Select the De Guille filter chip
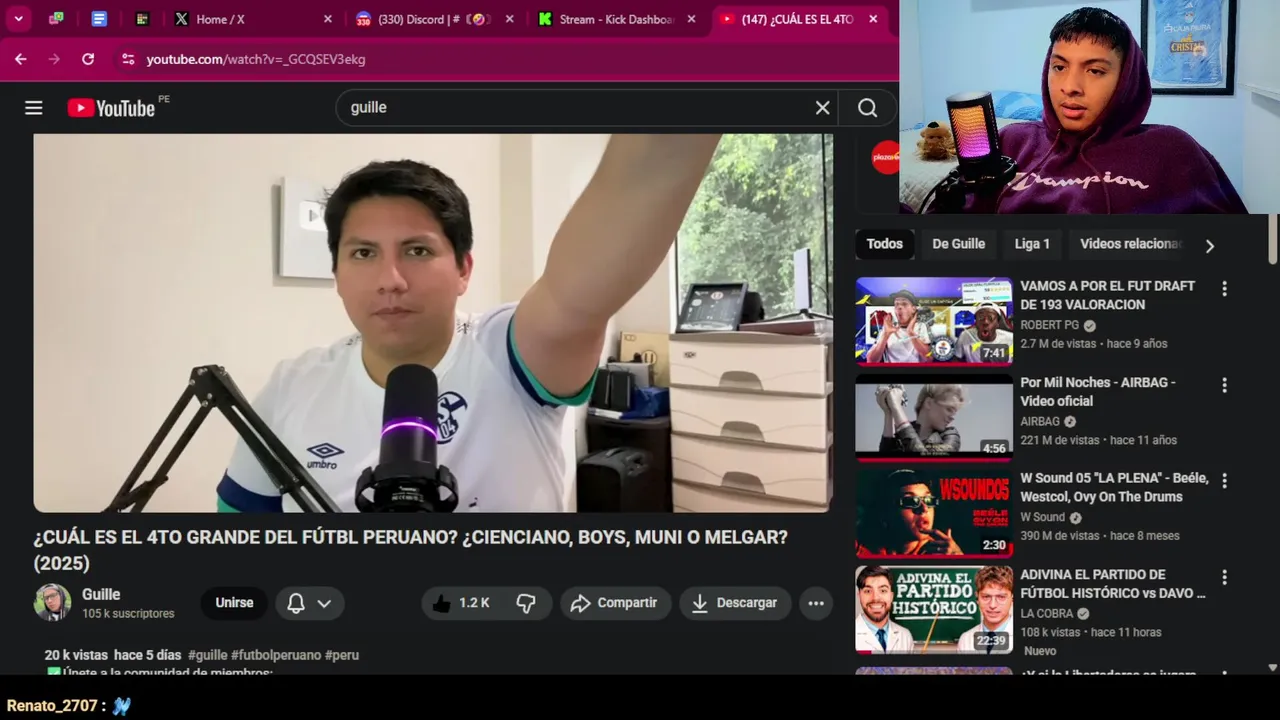Viewport: 1280px width, 720px height. tap(958, 244)
